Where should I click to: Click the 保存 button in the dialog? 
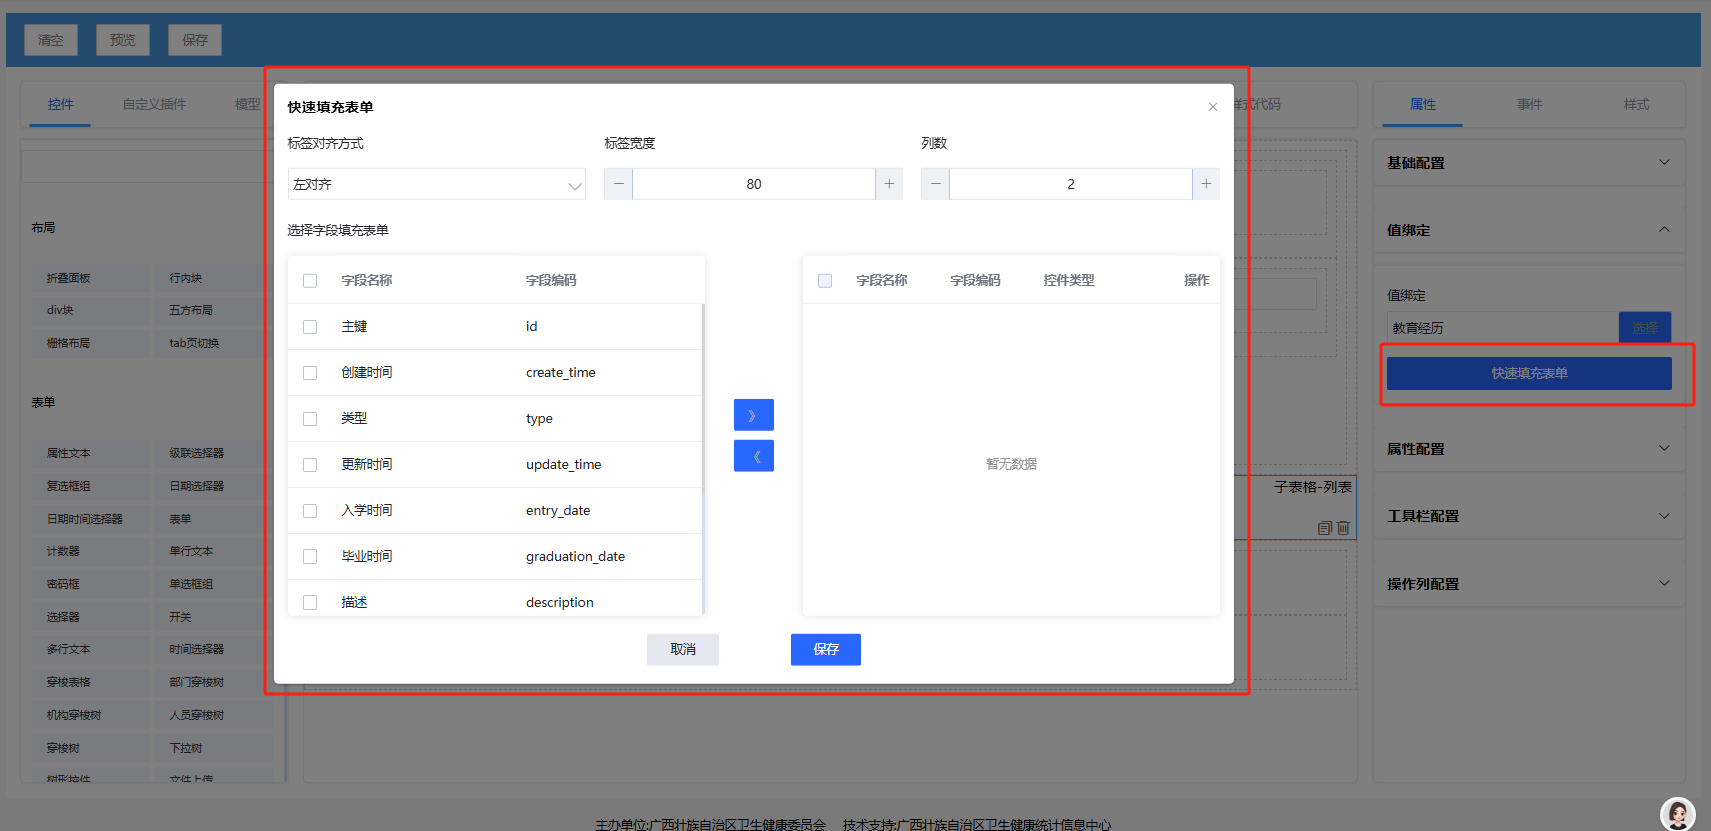825,650
